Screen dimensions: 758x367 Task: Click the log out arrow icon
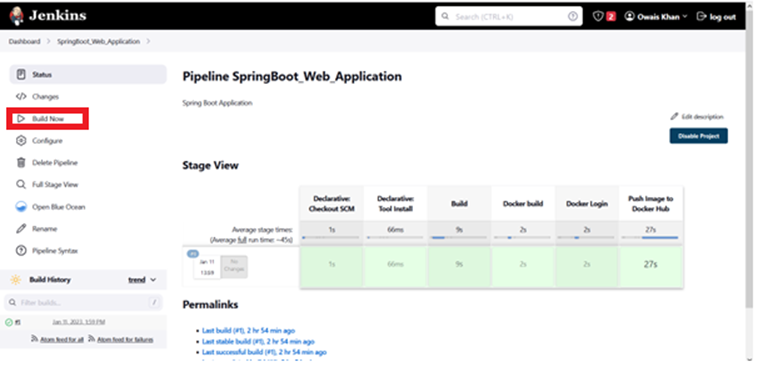coord(701,16)
